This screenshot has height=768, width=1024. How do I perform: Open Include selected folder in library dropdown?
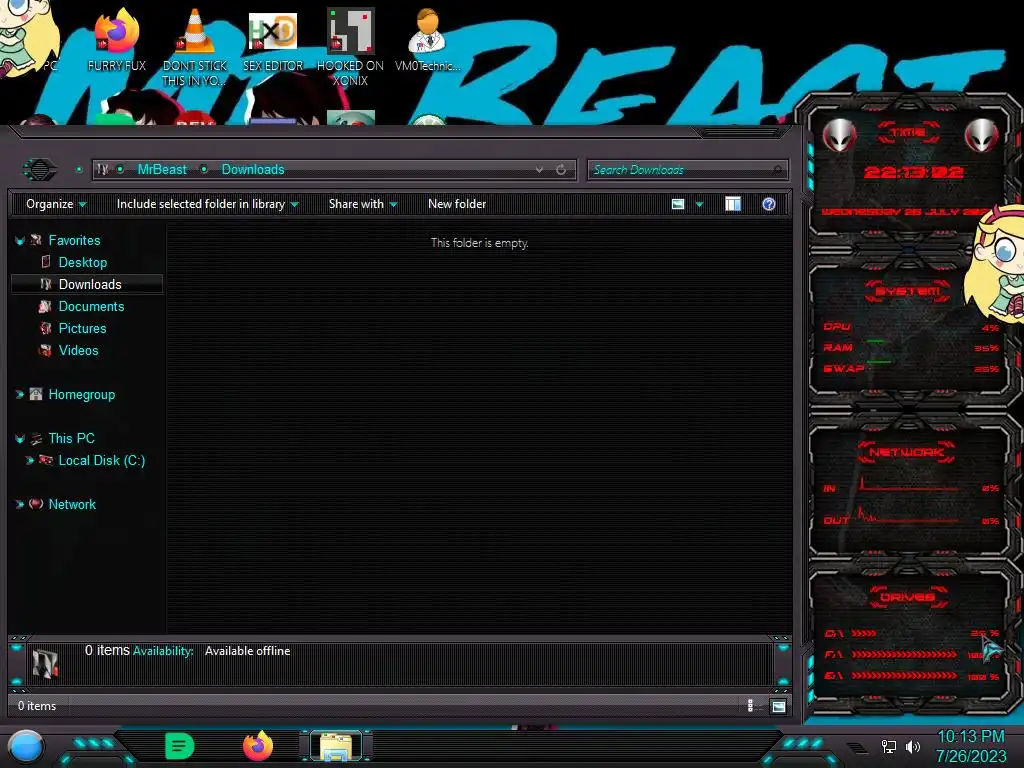[208, 204]
